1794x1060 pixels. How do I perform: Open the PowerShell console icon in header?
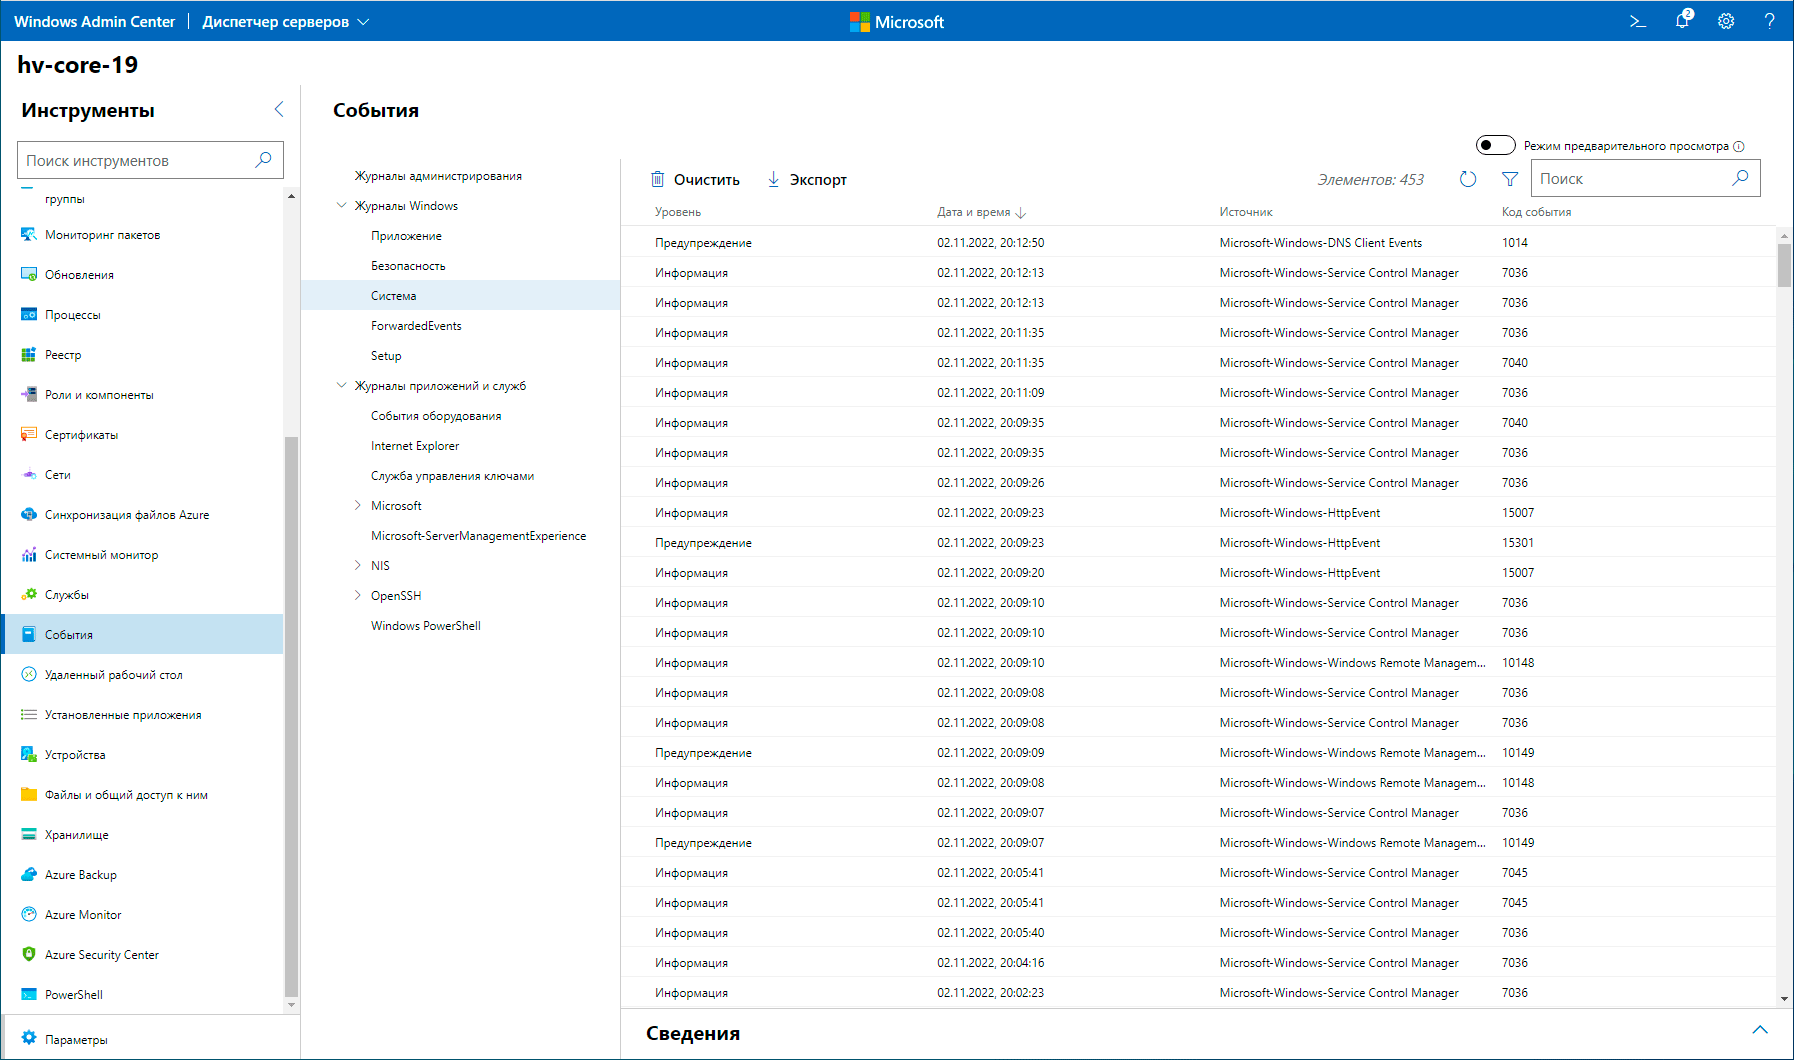[x=1637, y=21]
